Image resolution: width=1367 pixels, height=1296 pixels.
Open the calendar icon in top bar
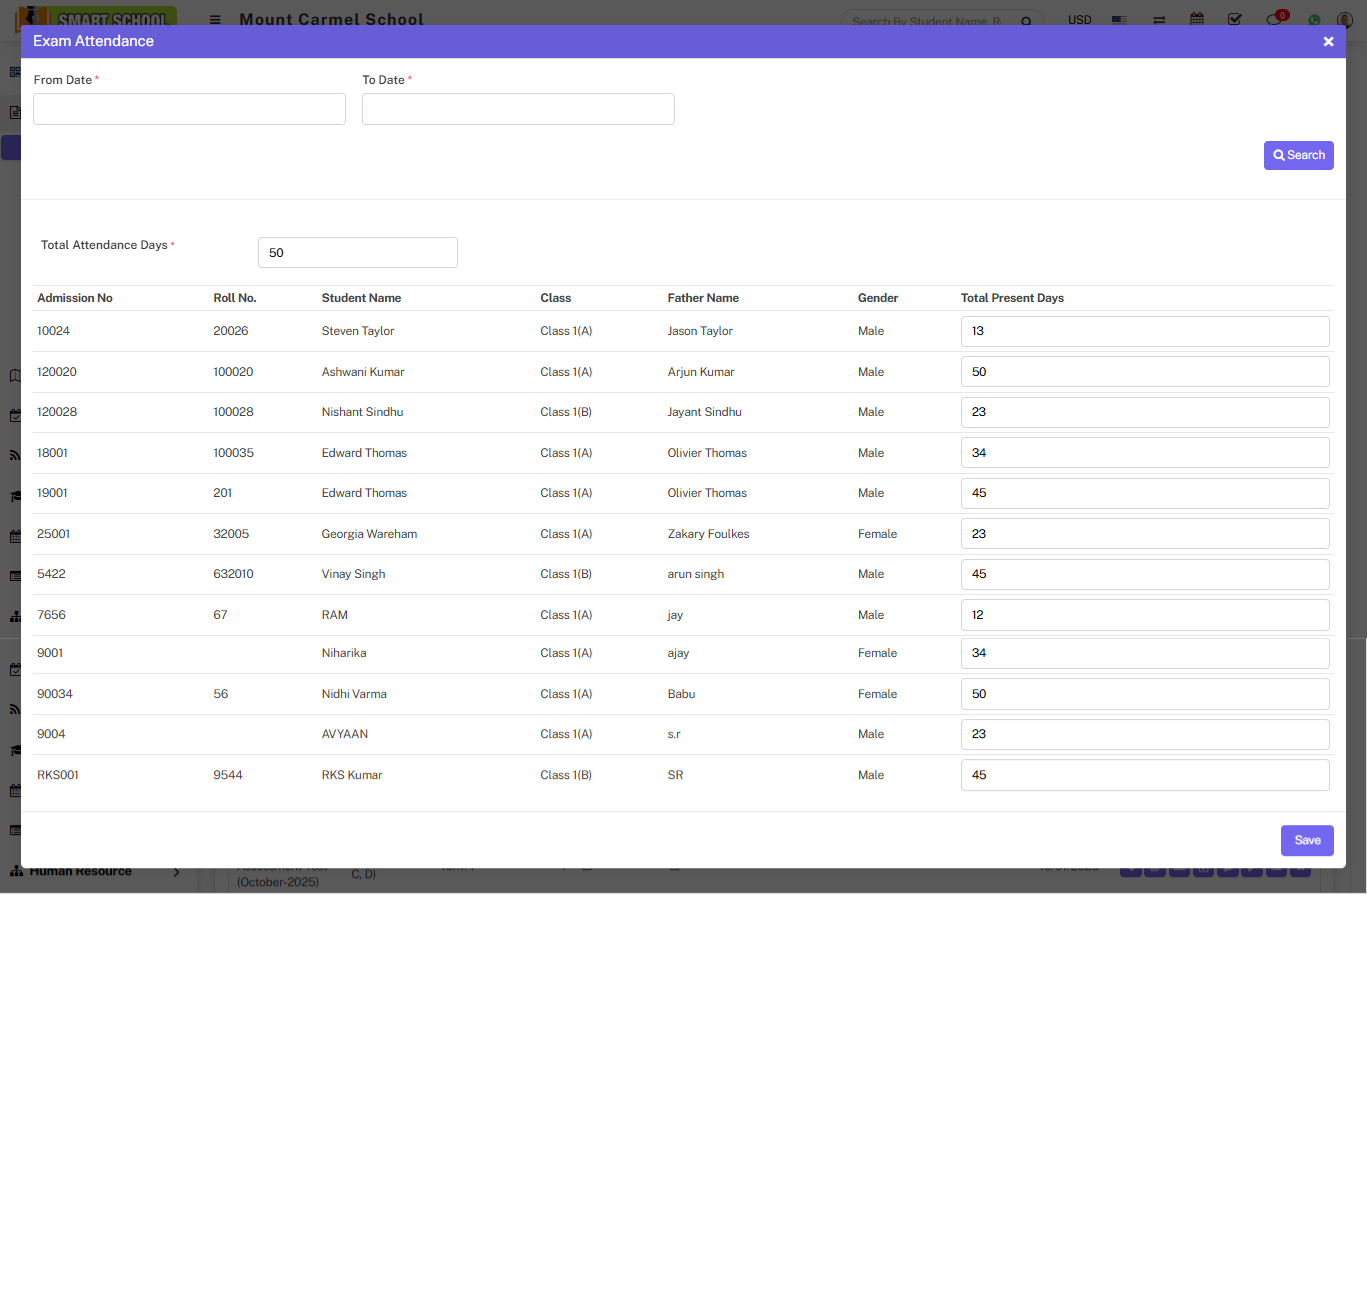pos(1196,19)
